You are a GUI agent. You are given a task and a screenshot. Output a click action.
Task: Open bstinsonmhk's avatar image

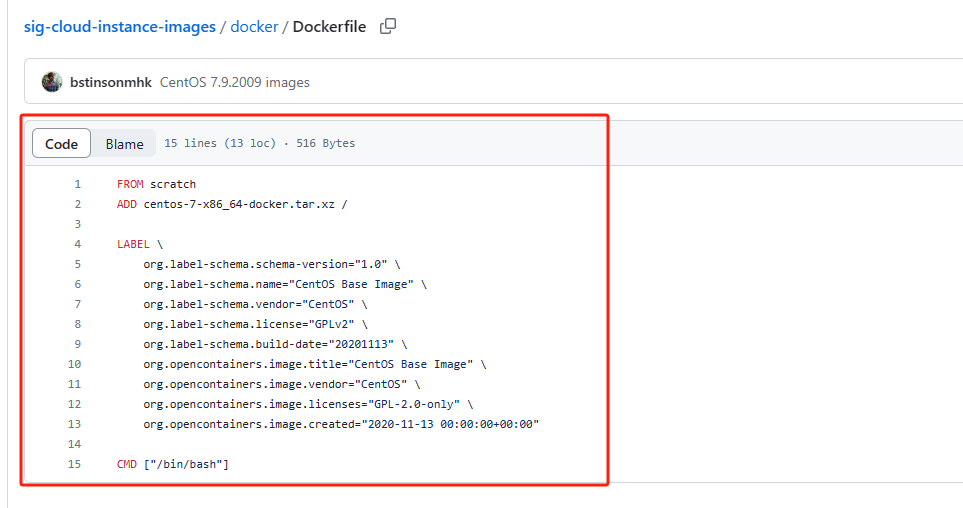point(52,82)
